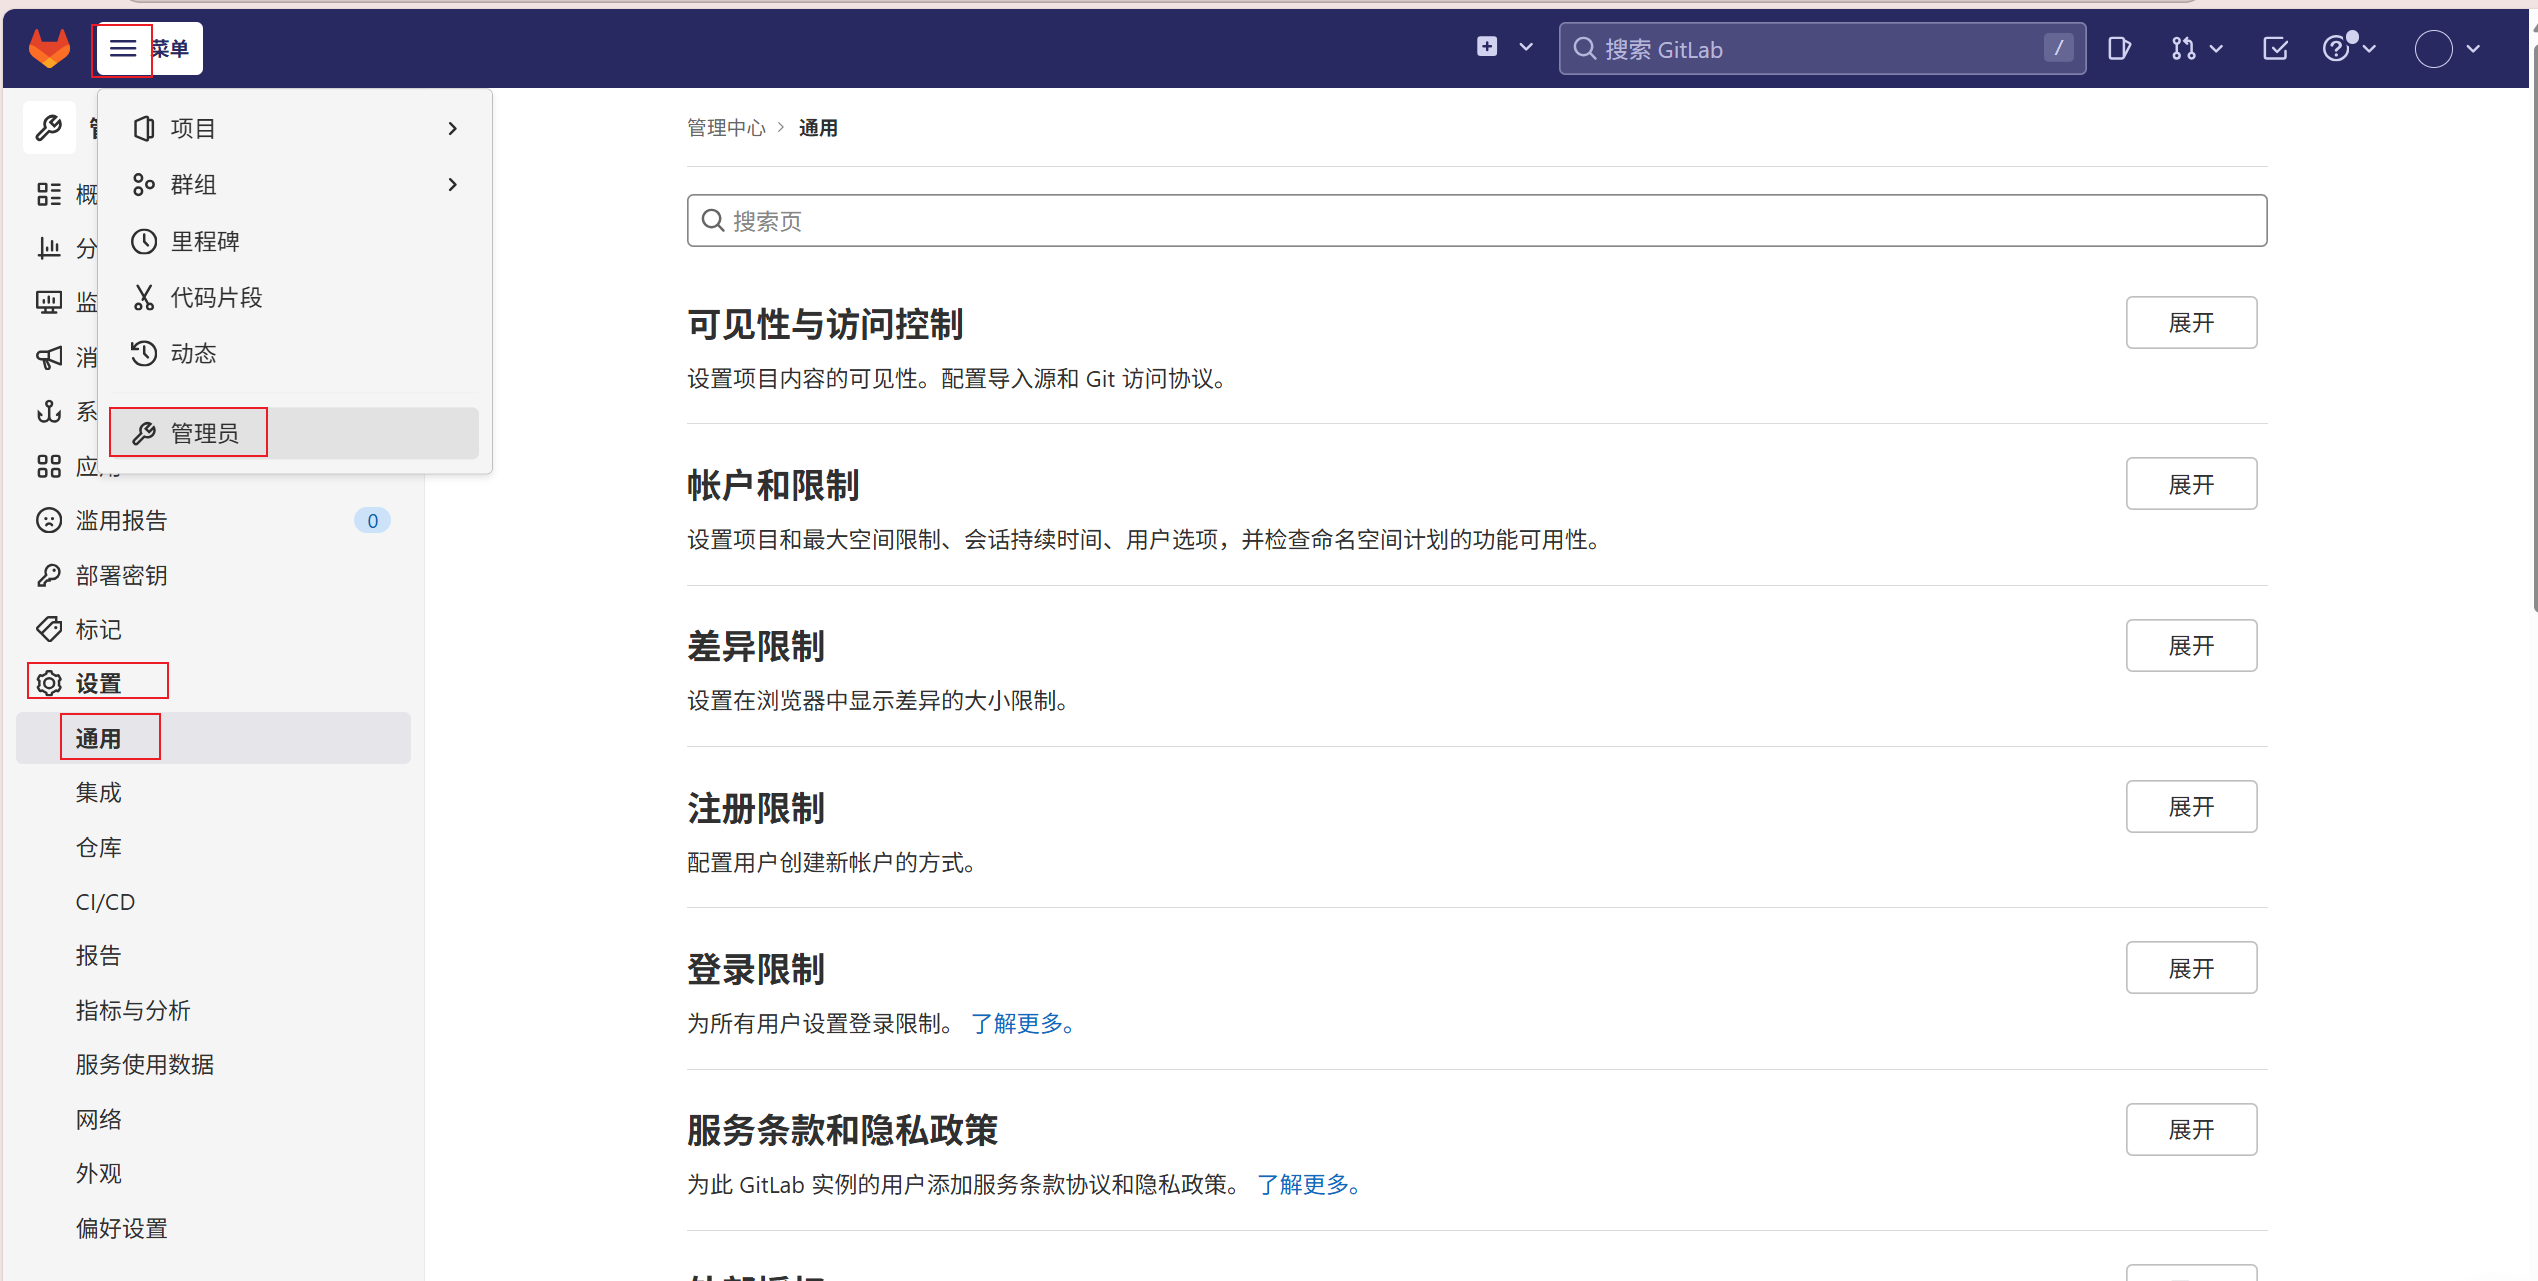This screenshot has width=2538, height=1281.
Task: Expand the 群组 submenu arrow
Action: tap(452, 184)
